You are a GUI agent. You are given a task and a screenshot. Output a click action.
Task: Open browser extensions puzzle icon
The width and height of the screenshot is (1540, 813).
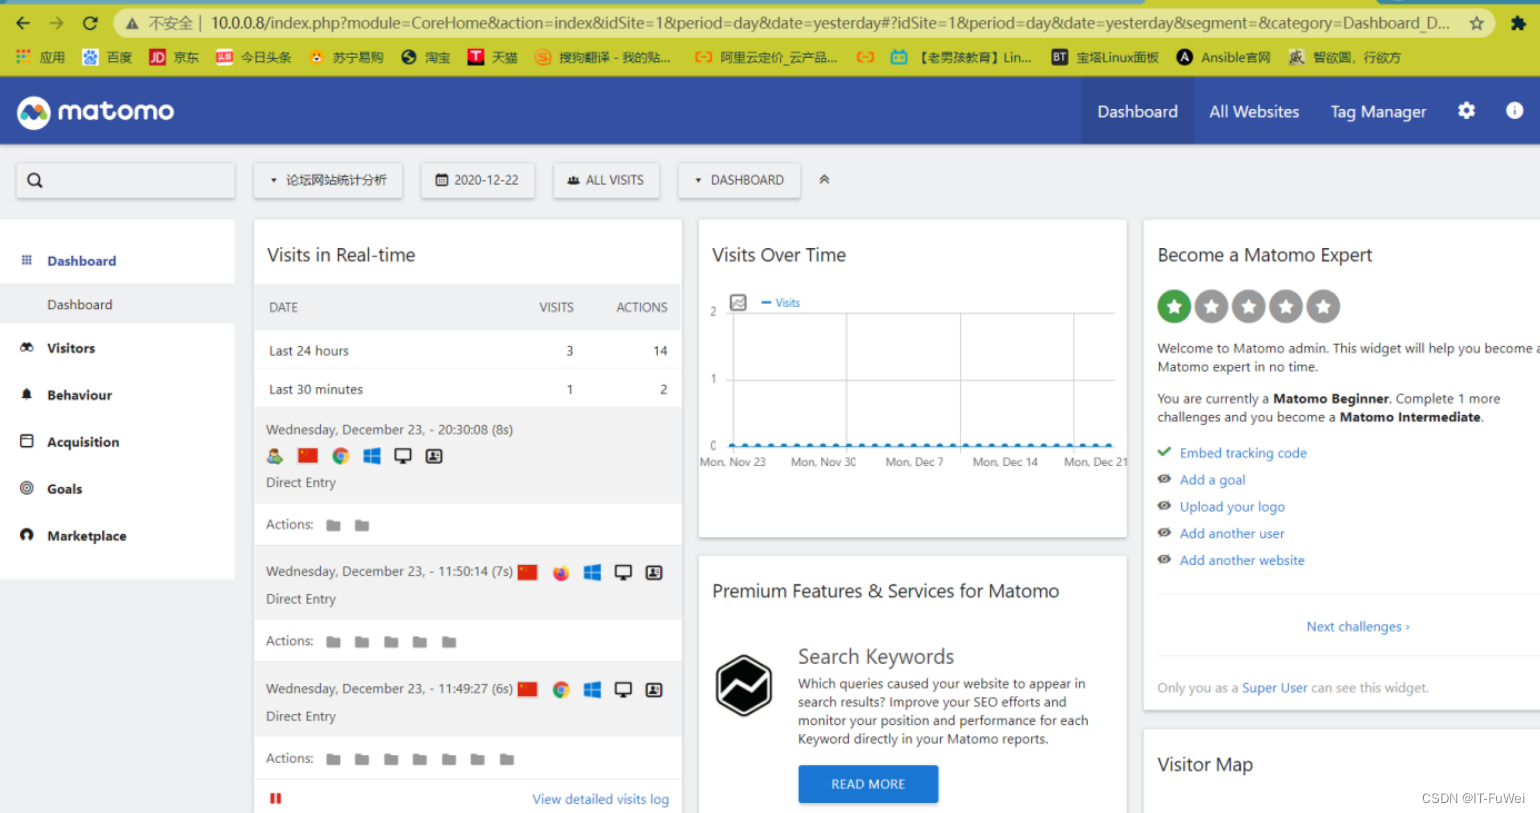[1518, 22]
